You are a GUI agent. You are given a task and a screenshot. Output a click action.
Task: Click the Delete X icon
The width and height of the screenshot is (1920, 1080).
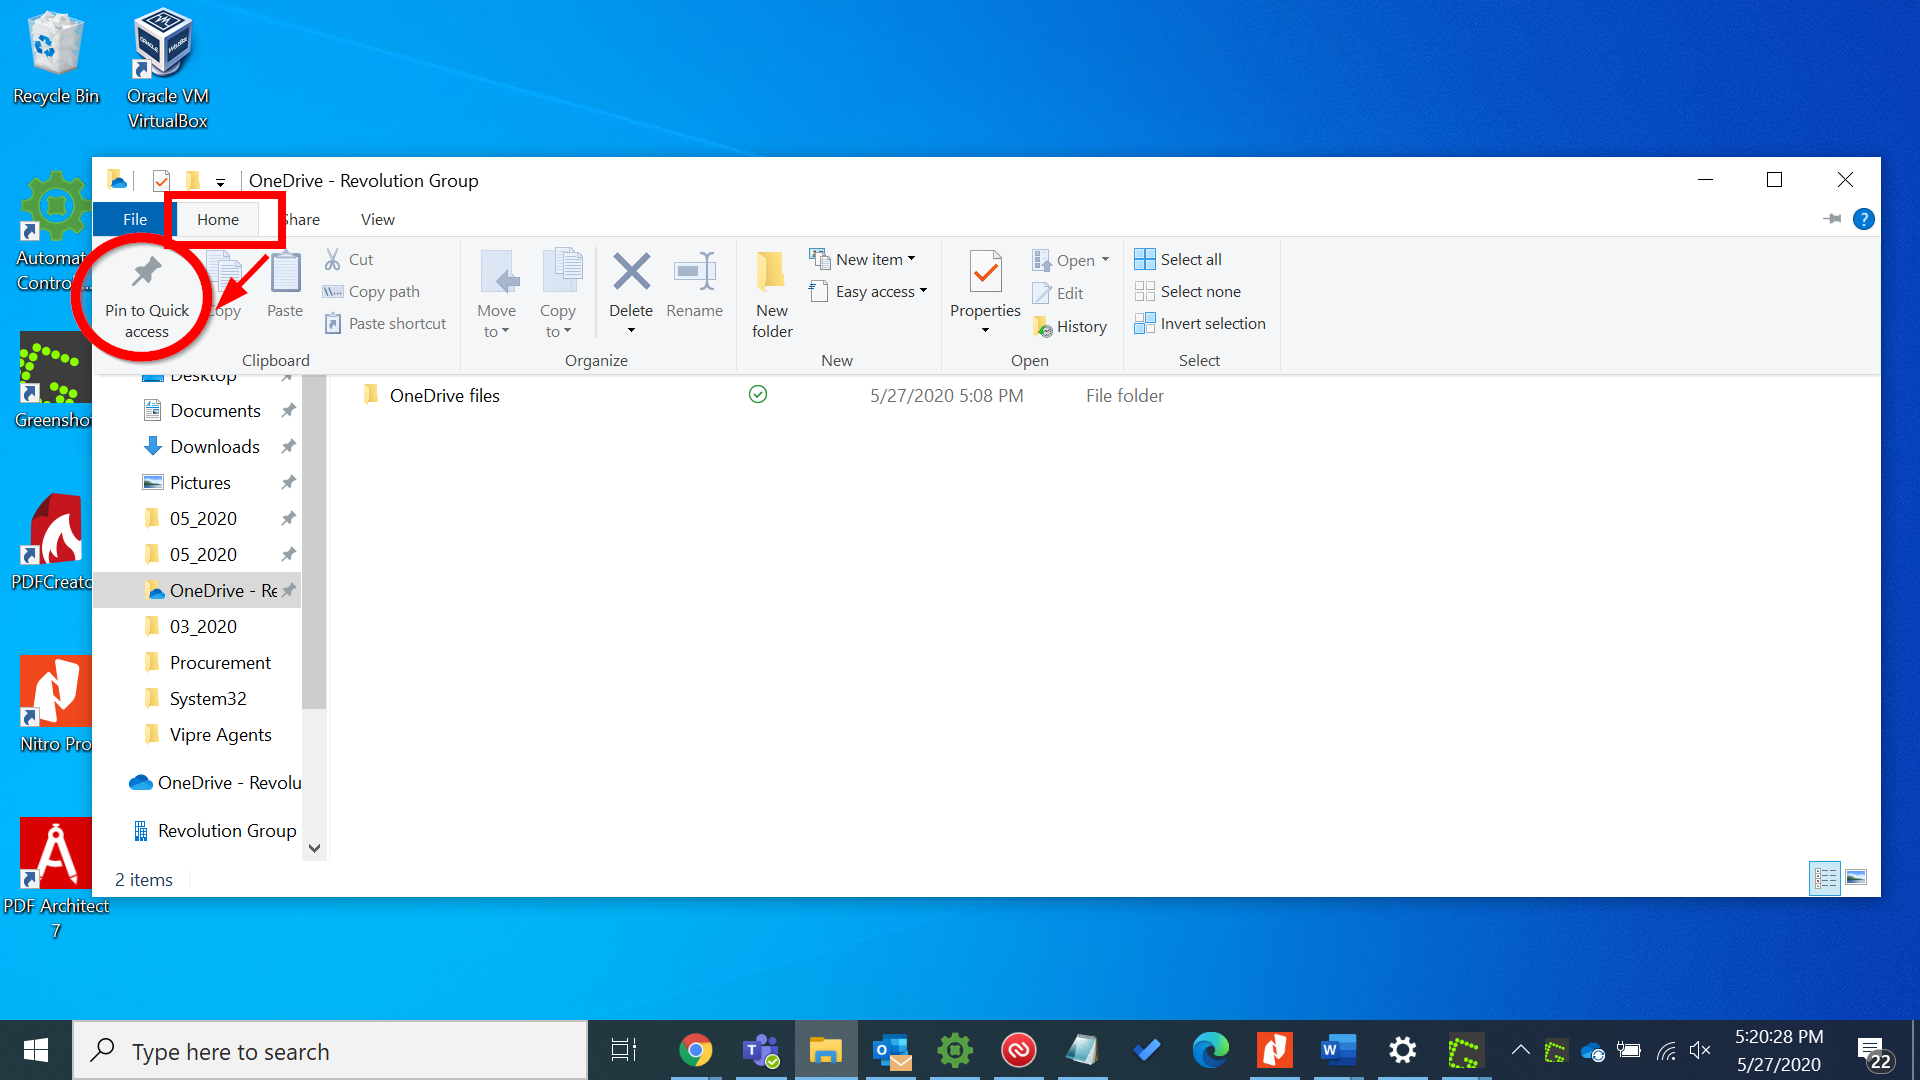click(x=631, y=272)
